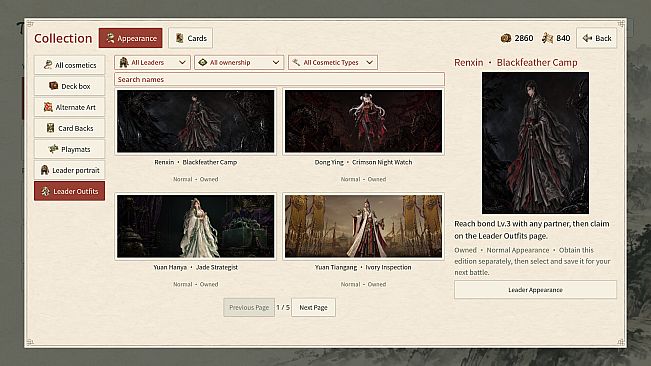Click the 840 currency amount
This screenshot has width=651, height=366.
point(563,38)
